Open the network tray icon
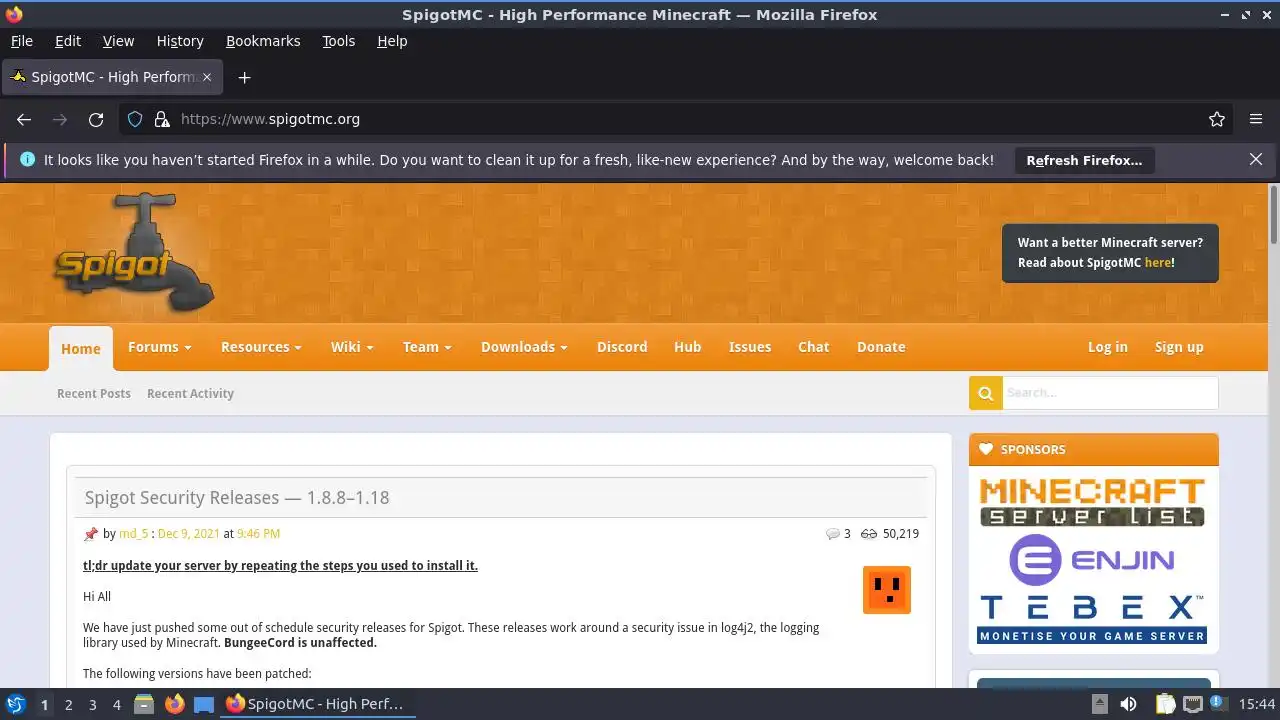The height and width of the screenshot is (720, 1280). point(1193,704)
